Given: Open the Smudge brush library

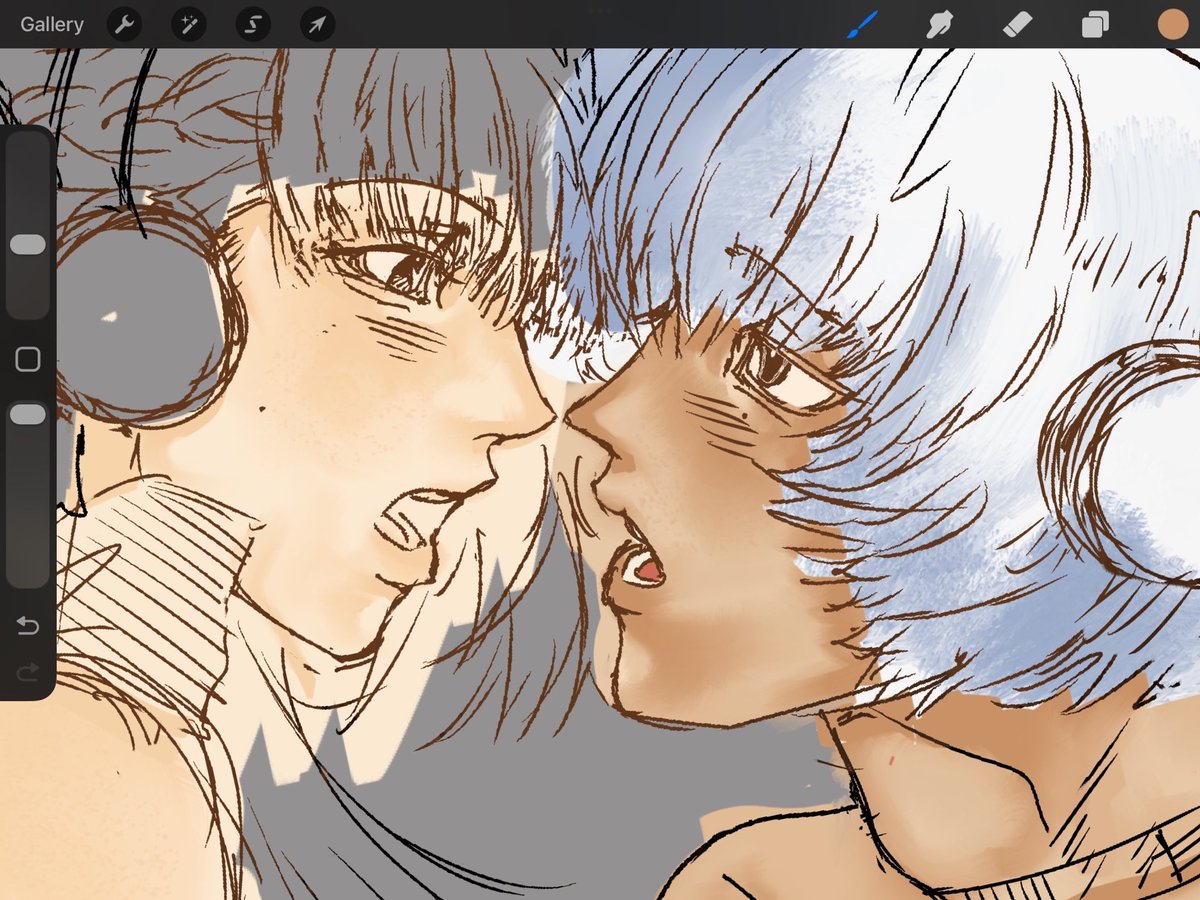Looking at the screenshot, I should (940, 24).
